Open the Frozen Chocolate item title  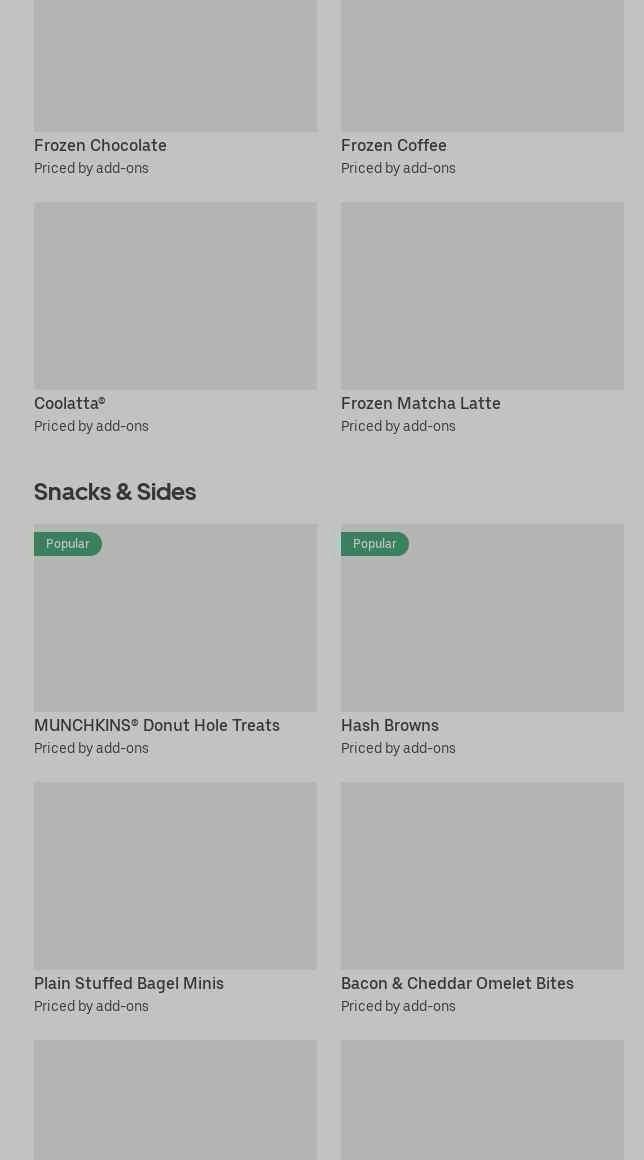[x=100, y=146]
